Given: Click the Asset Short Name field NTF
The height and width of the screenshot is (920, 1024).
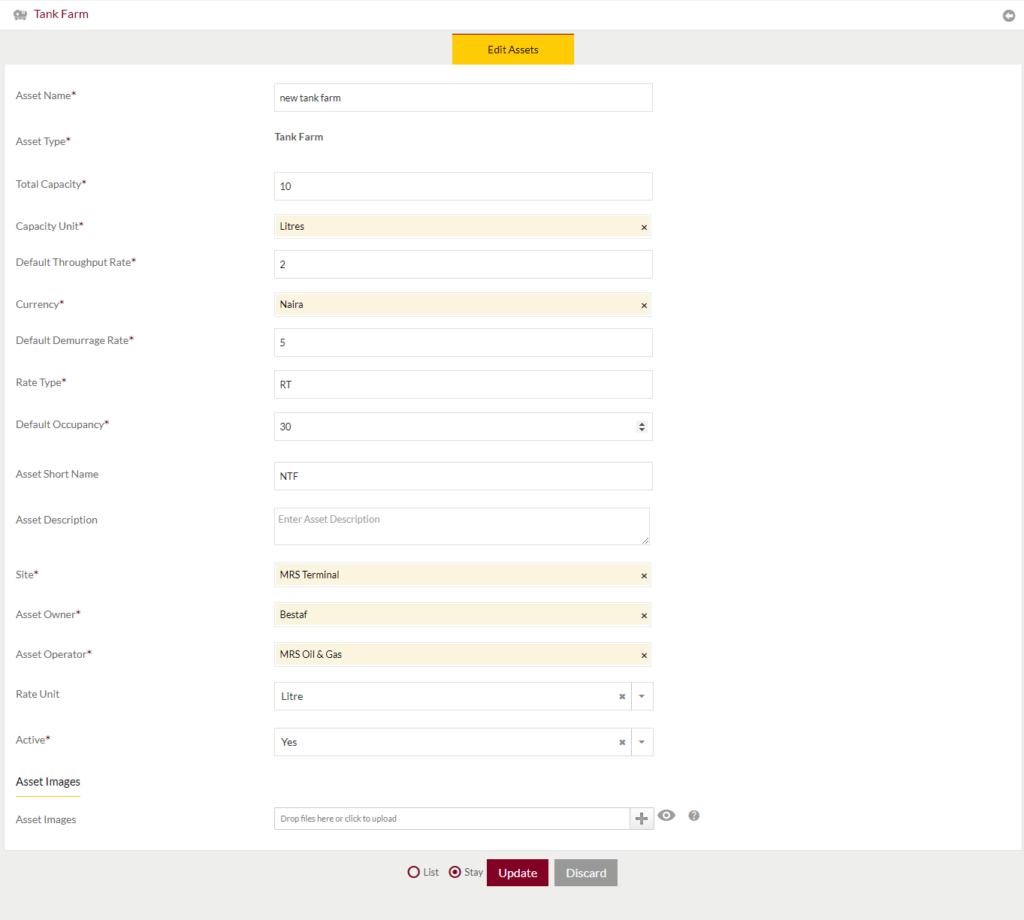Looking at the screenshot, I should [x=463, y=476].
